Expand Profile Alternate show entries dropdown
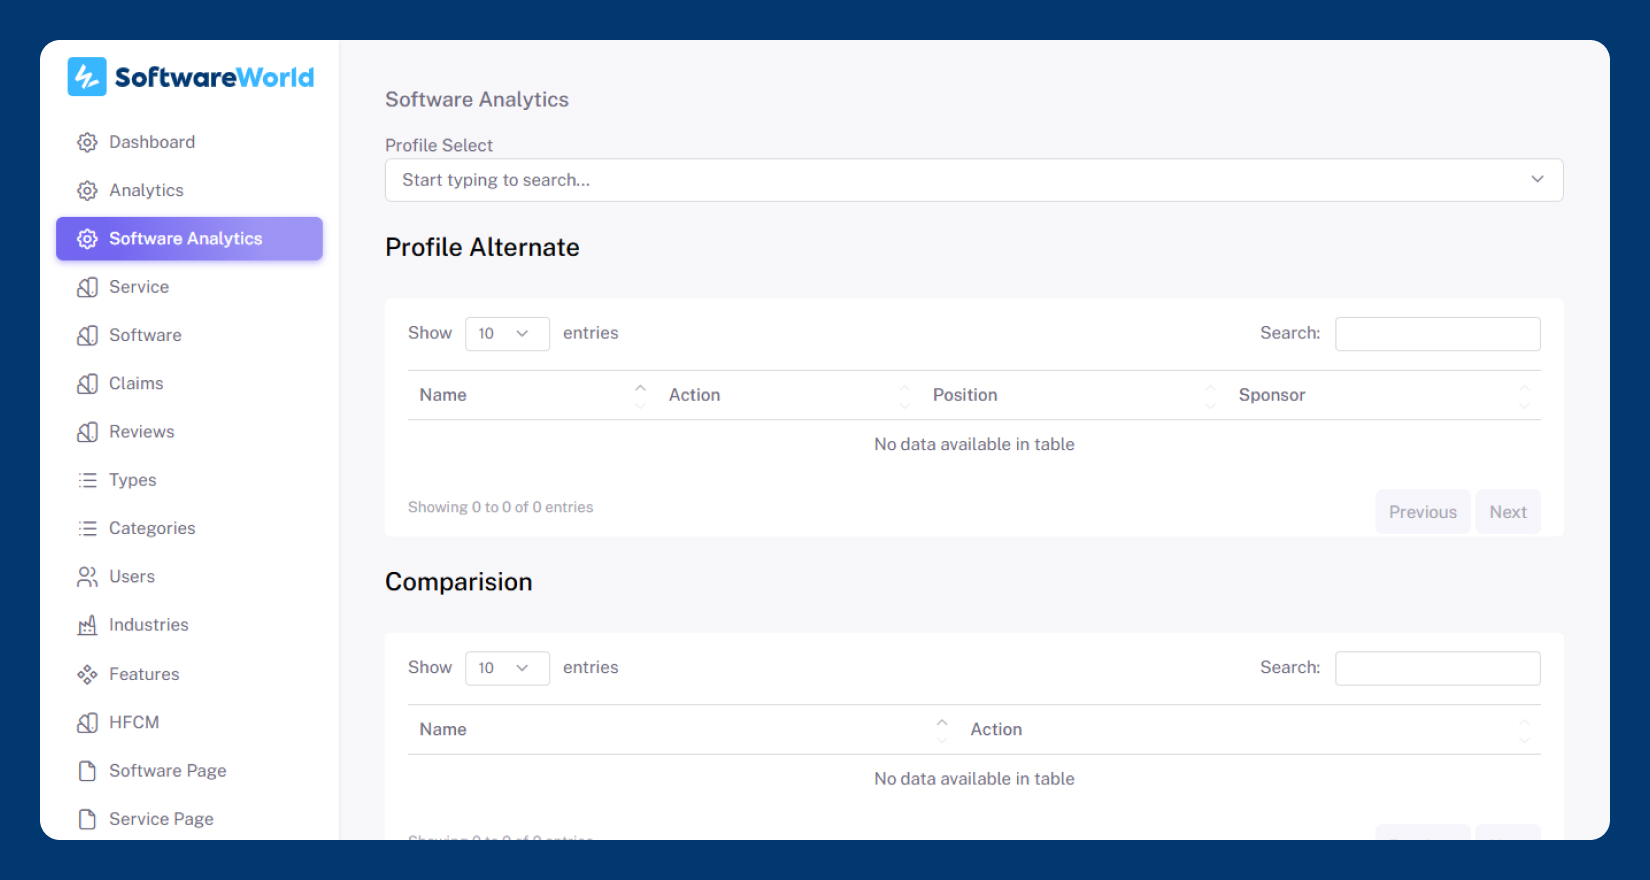This screenshot has width=1650, height=880. tap(507, 334)
